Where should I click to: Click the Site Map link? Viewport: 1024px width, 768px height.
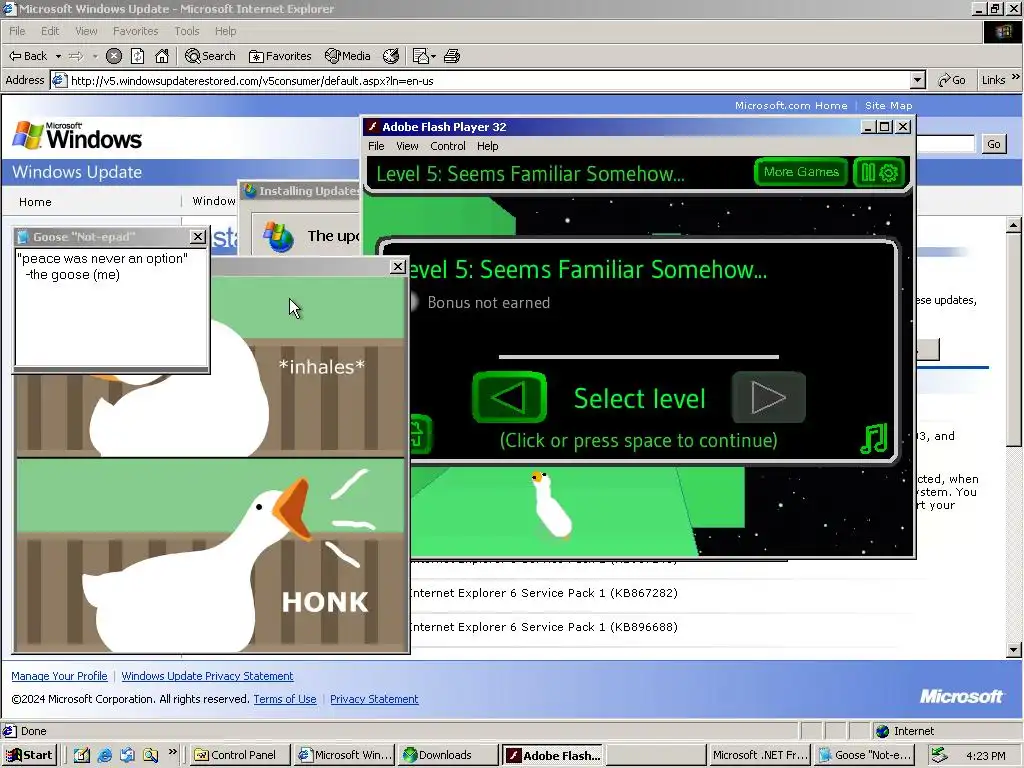coord(888,105)
